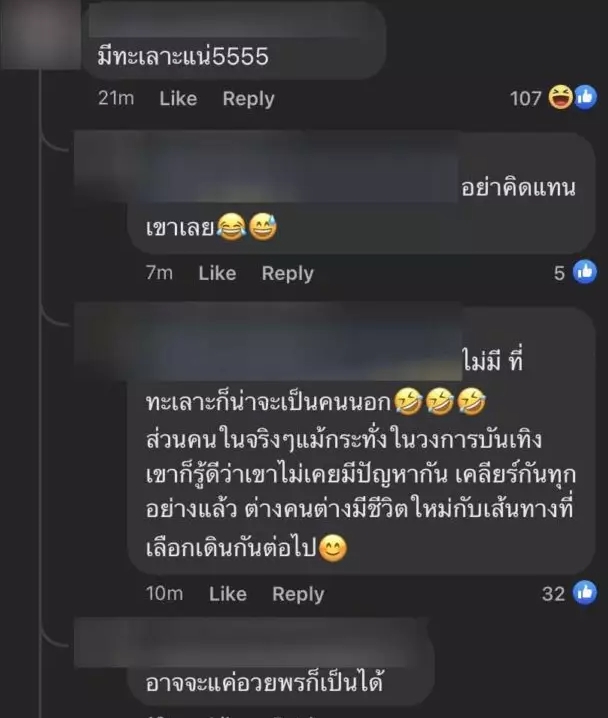Open the blurred name on the 10m reply
This screenshot has width=608, height=718.
point(268,341)
